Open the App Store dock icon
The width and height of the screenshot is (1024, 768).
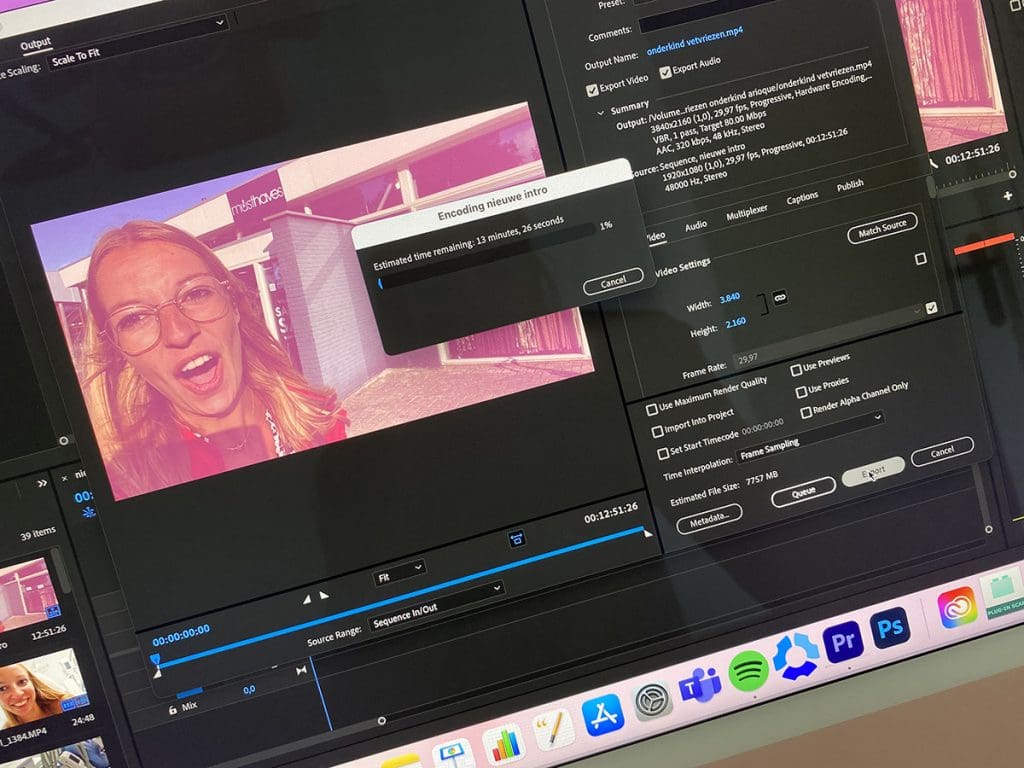pyautogui.click(x=603, y=712)
